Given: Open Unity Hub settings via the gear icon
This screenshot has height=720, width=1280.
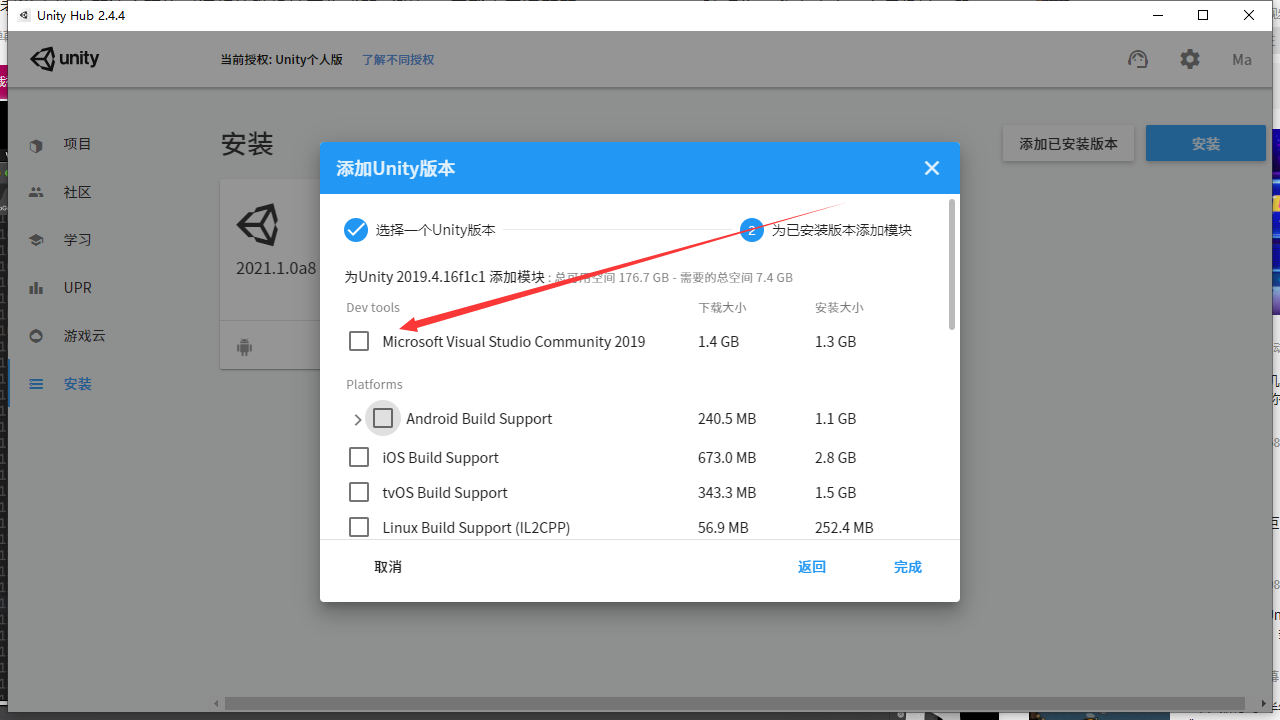Looking at the screenshot, I should click(x=1189, y=59).
